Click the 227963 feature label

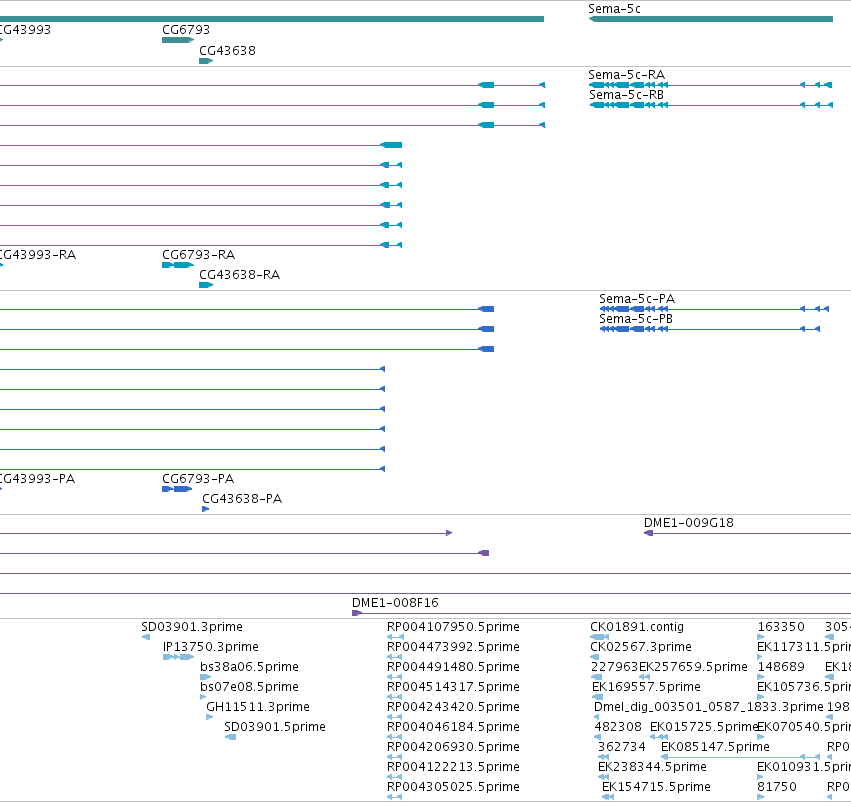[614, 667]
